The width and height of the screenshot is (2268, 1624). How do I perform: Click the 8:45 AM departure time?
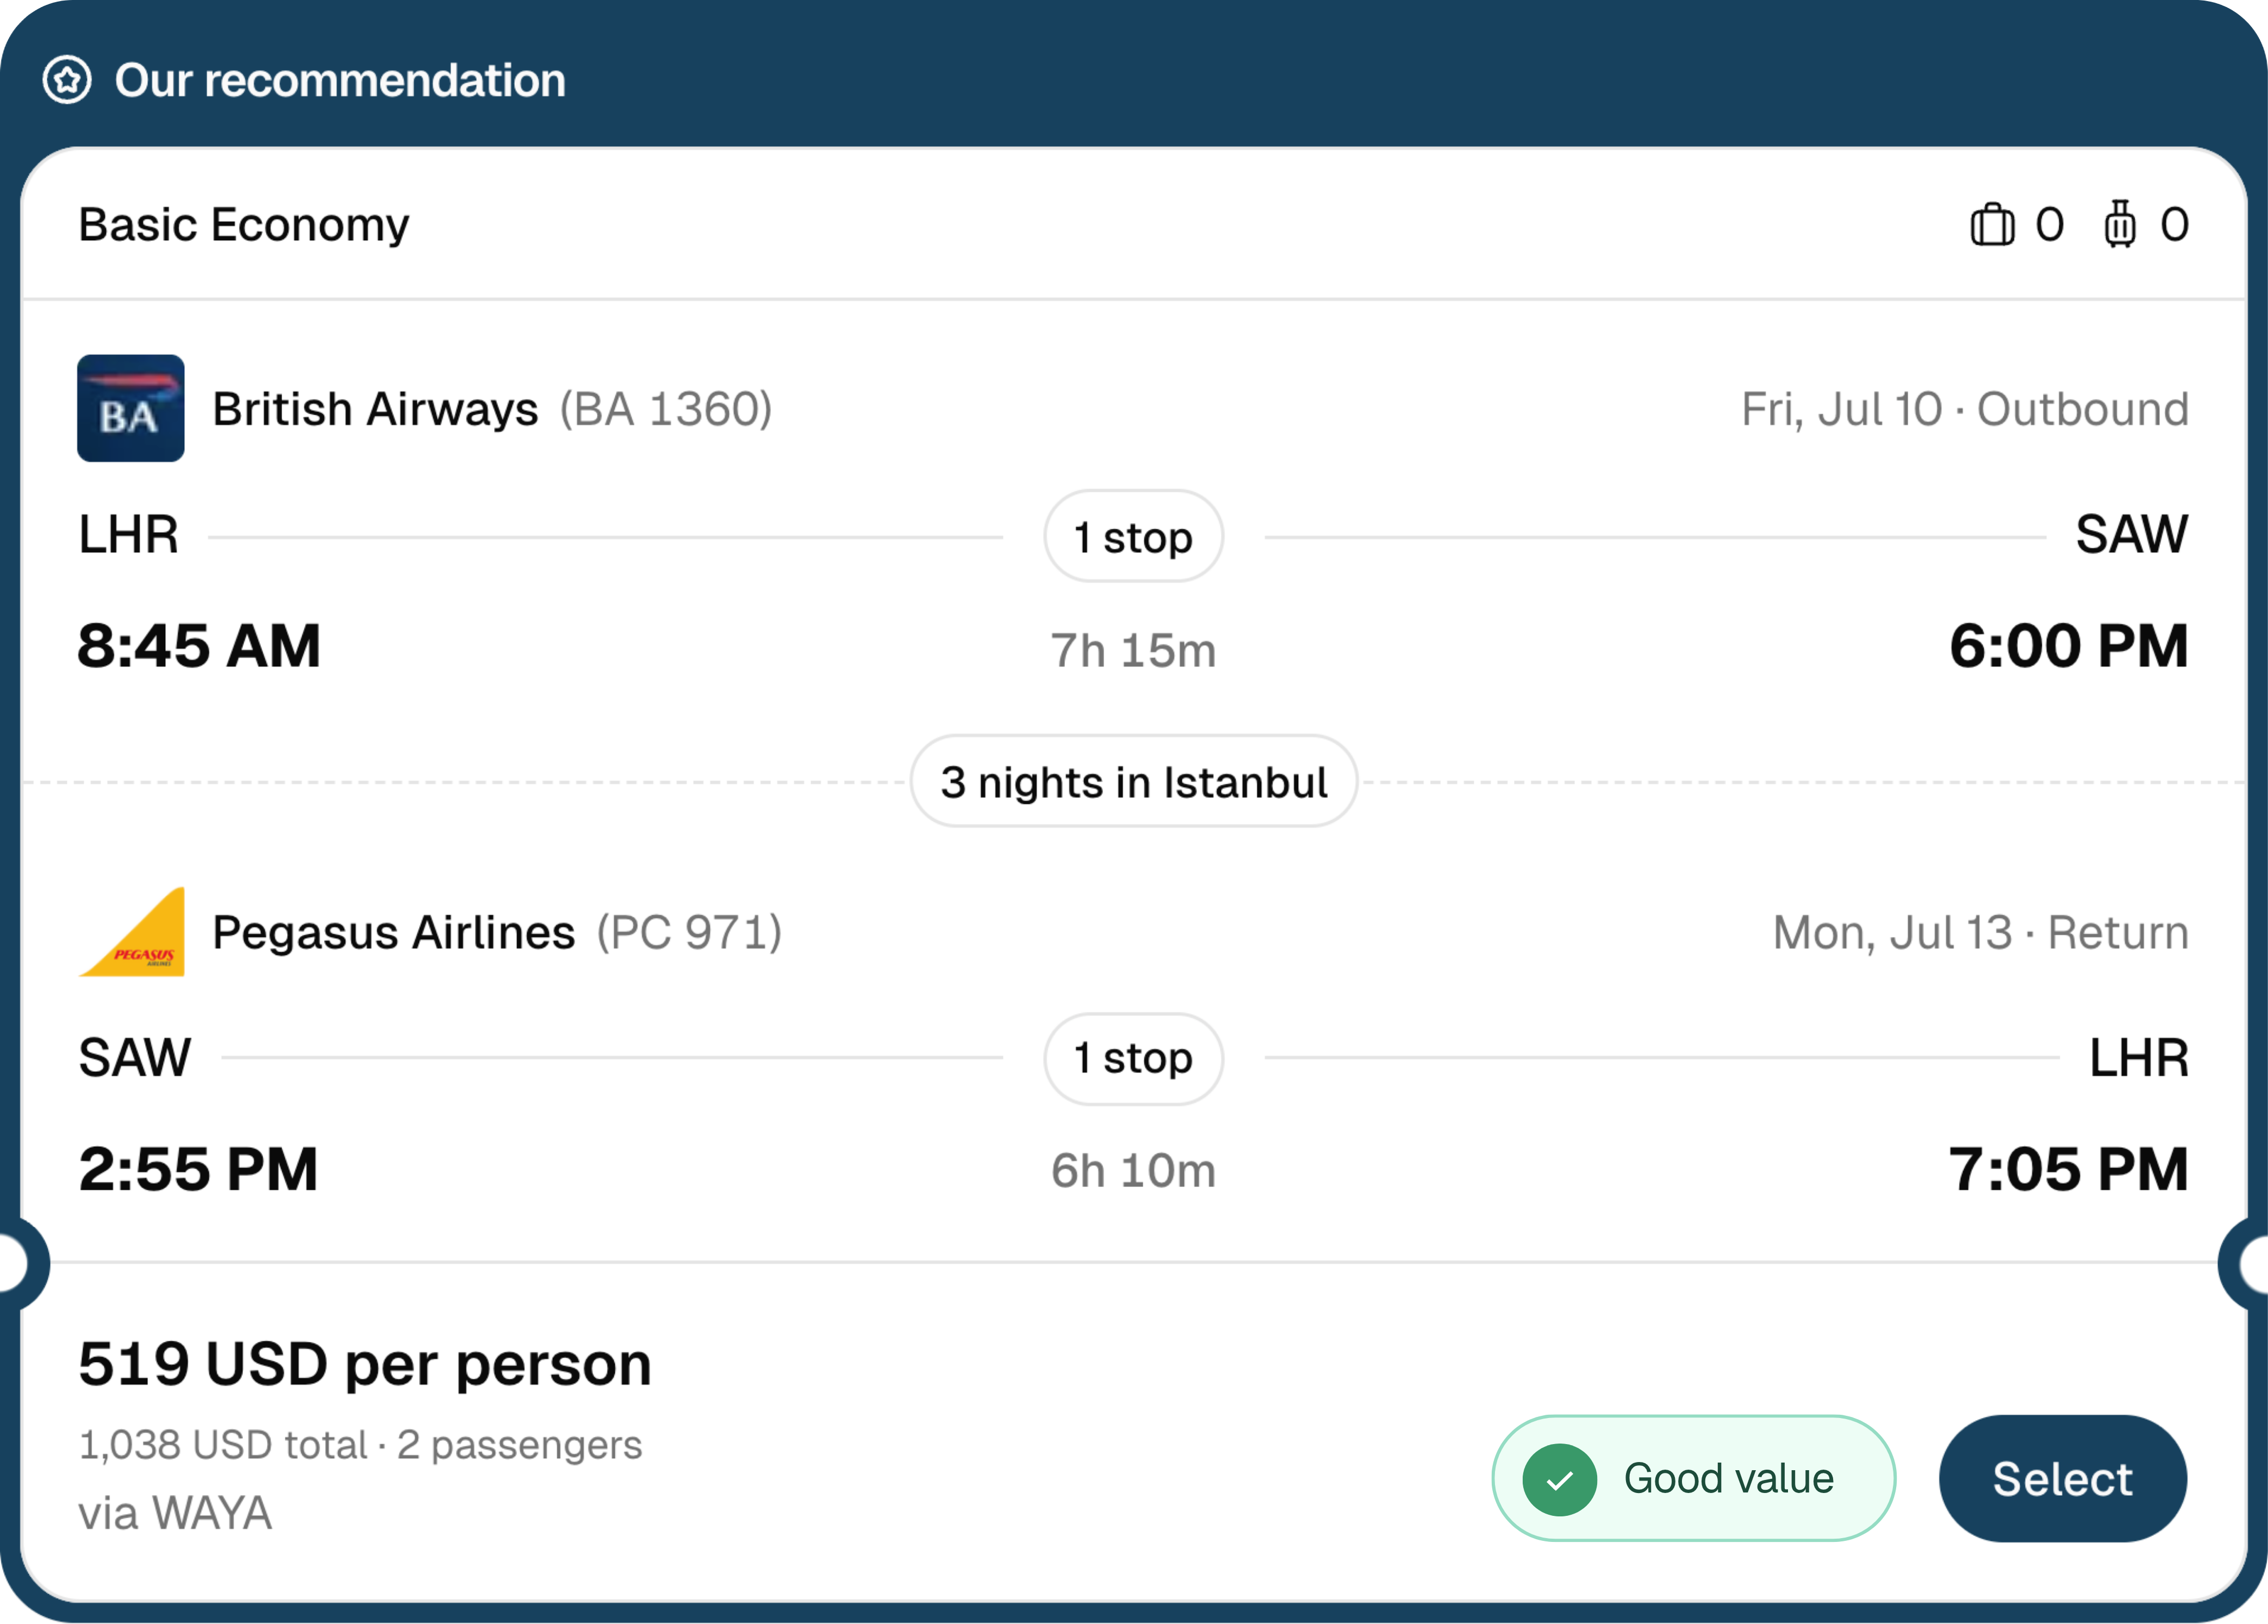click(x=200, y=645)
